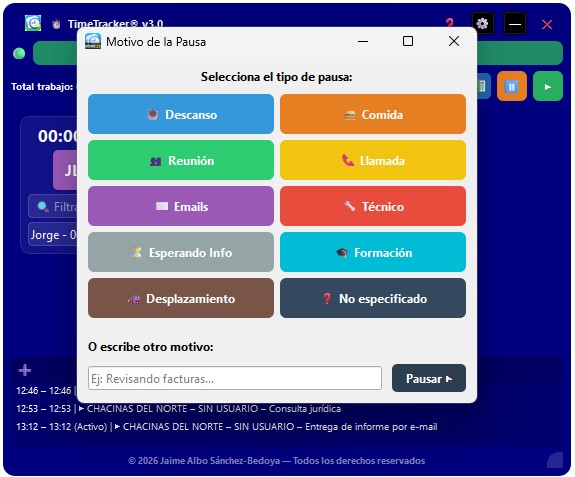
Task: Open TimeTracker settings gear icon
Action: (x=482, y=24)
